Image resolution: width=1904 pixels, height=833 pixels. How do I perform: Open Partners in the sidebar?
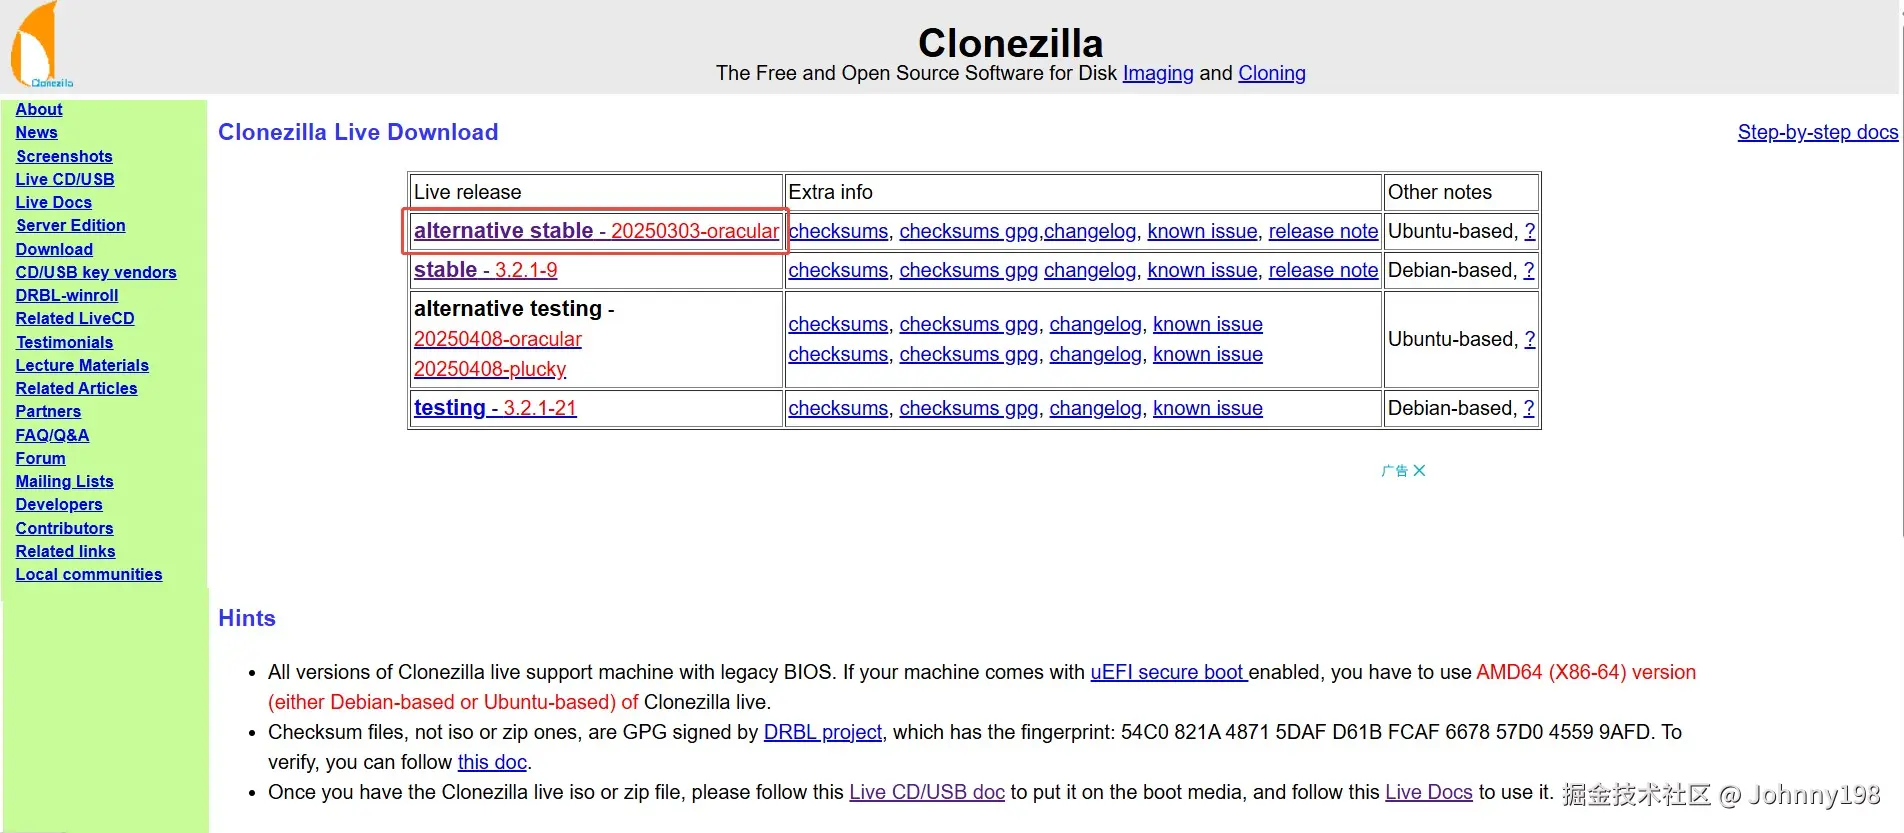48,411
